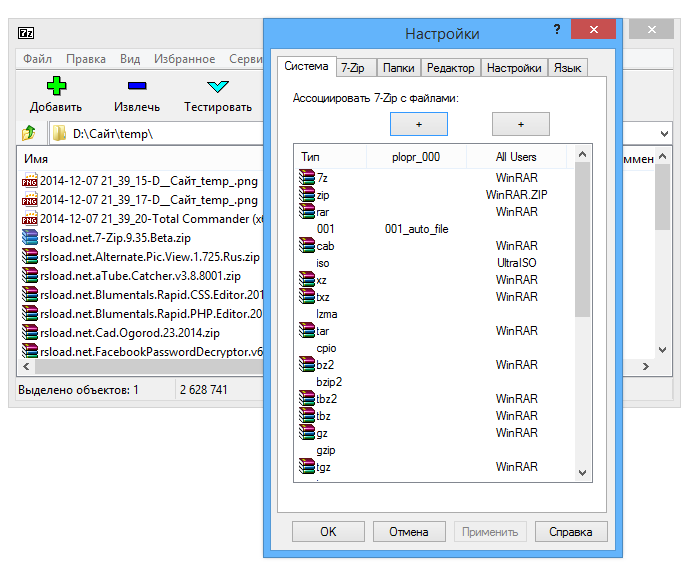
Task: Click the question mark help button in title bar
Action: point(557,29)
